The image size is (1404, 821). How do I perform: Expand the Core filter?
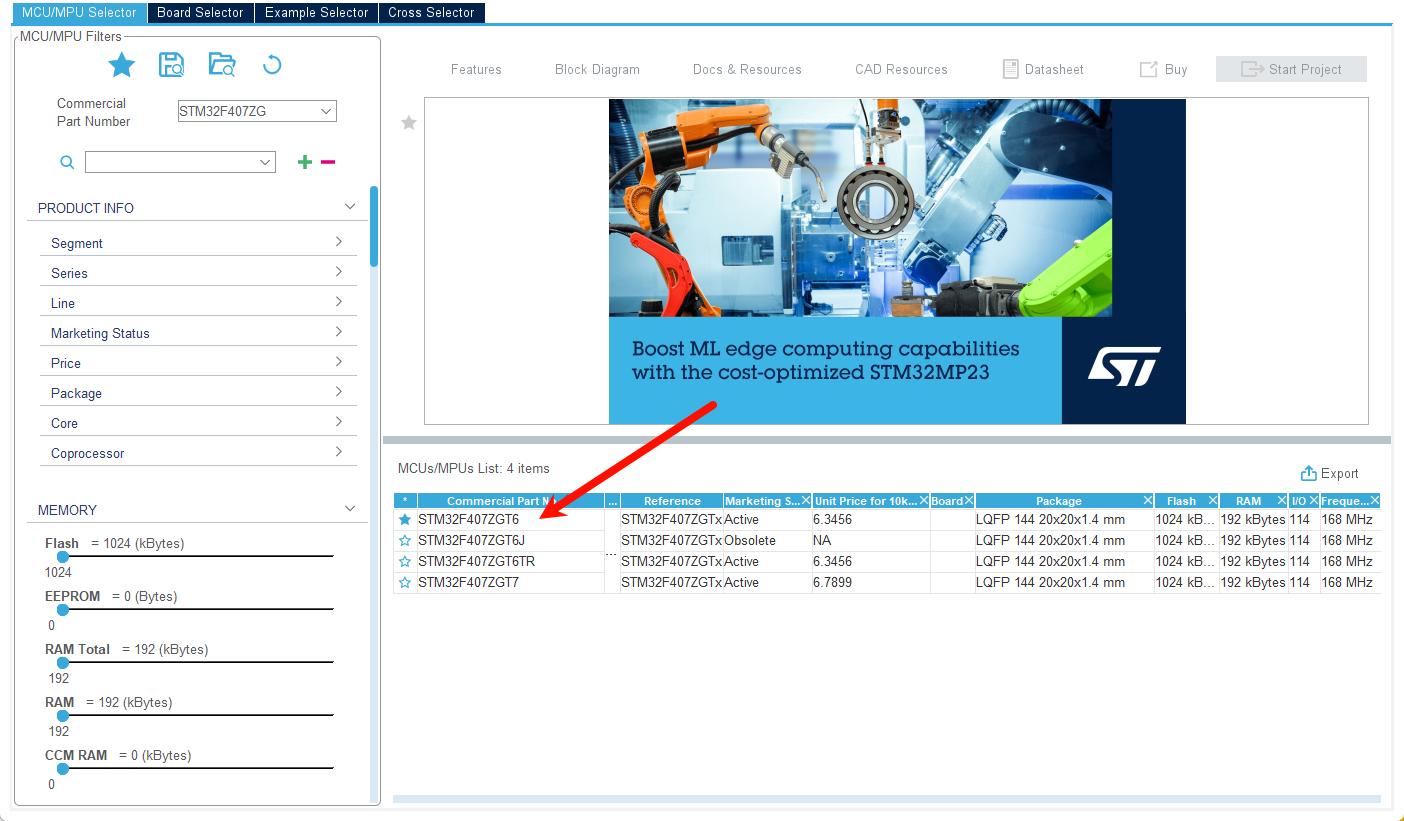pyautogui.click(x=339, y=422)
